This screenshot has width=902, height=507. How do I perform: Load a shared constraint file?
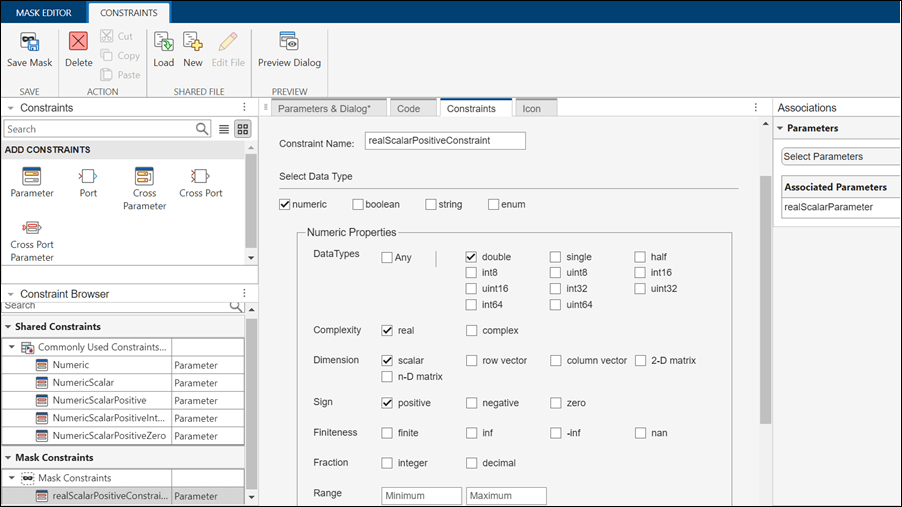pos(163,49)
